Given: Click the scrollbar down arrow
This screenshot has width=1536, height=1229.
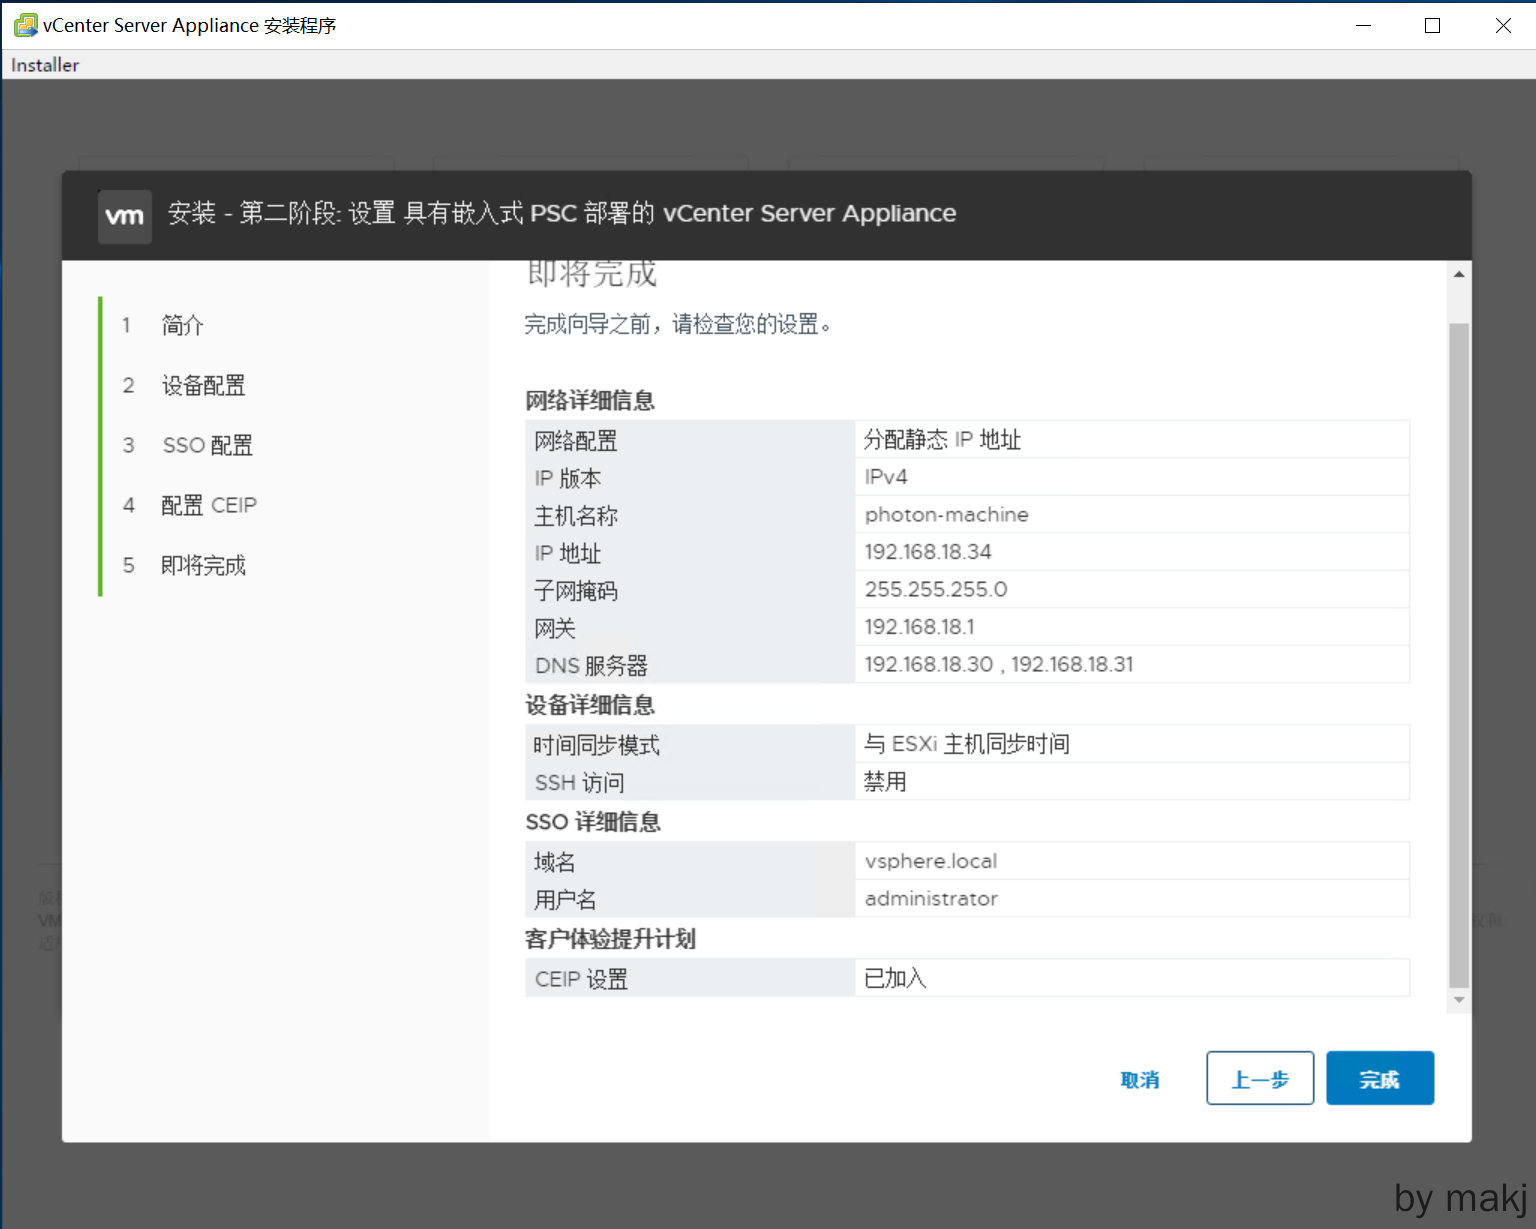Looking at the screenshot, I should (1459, 1000).
